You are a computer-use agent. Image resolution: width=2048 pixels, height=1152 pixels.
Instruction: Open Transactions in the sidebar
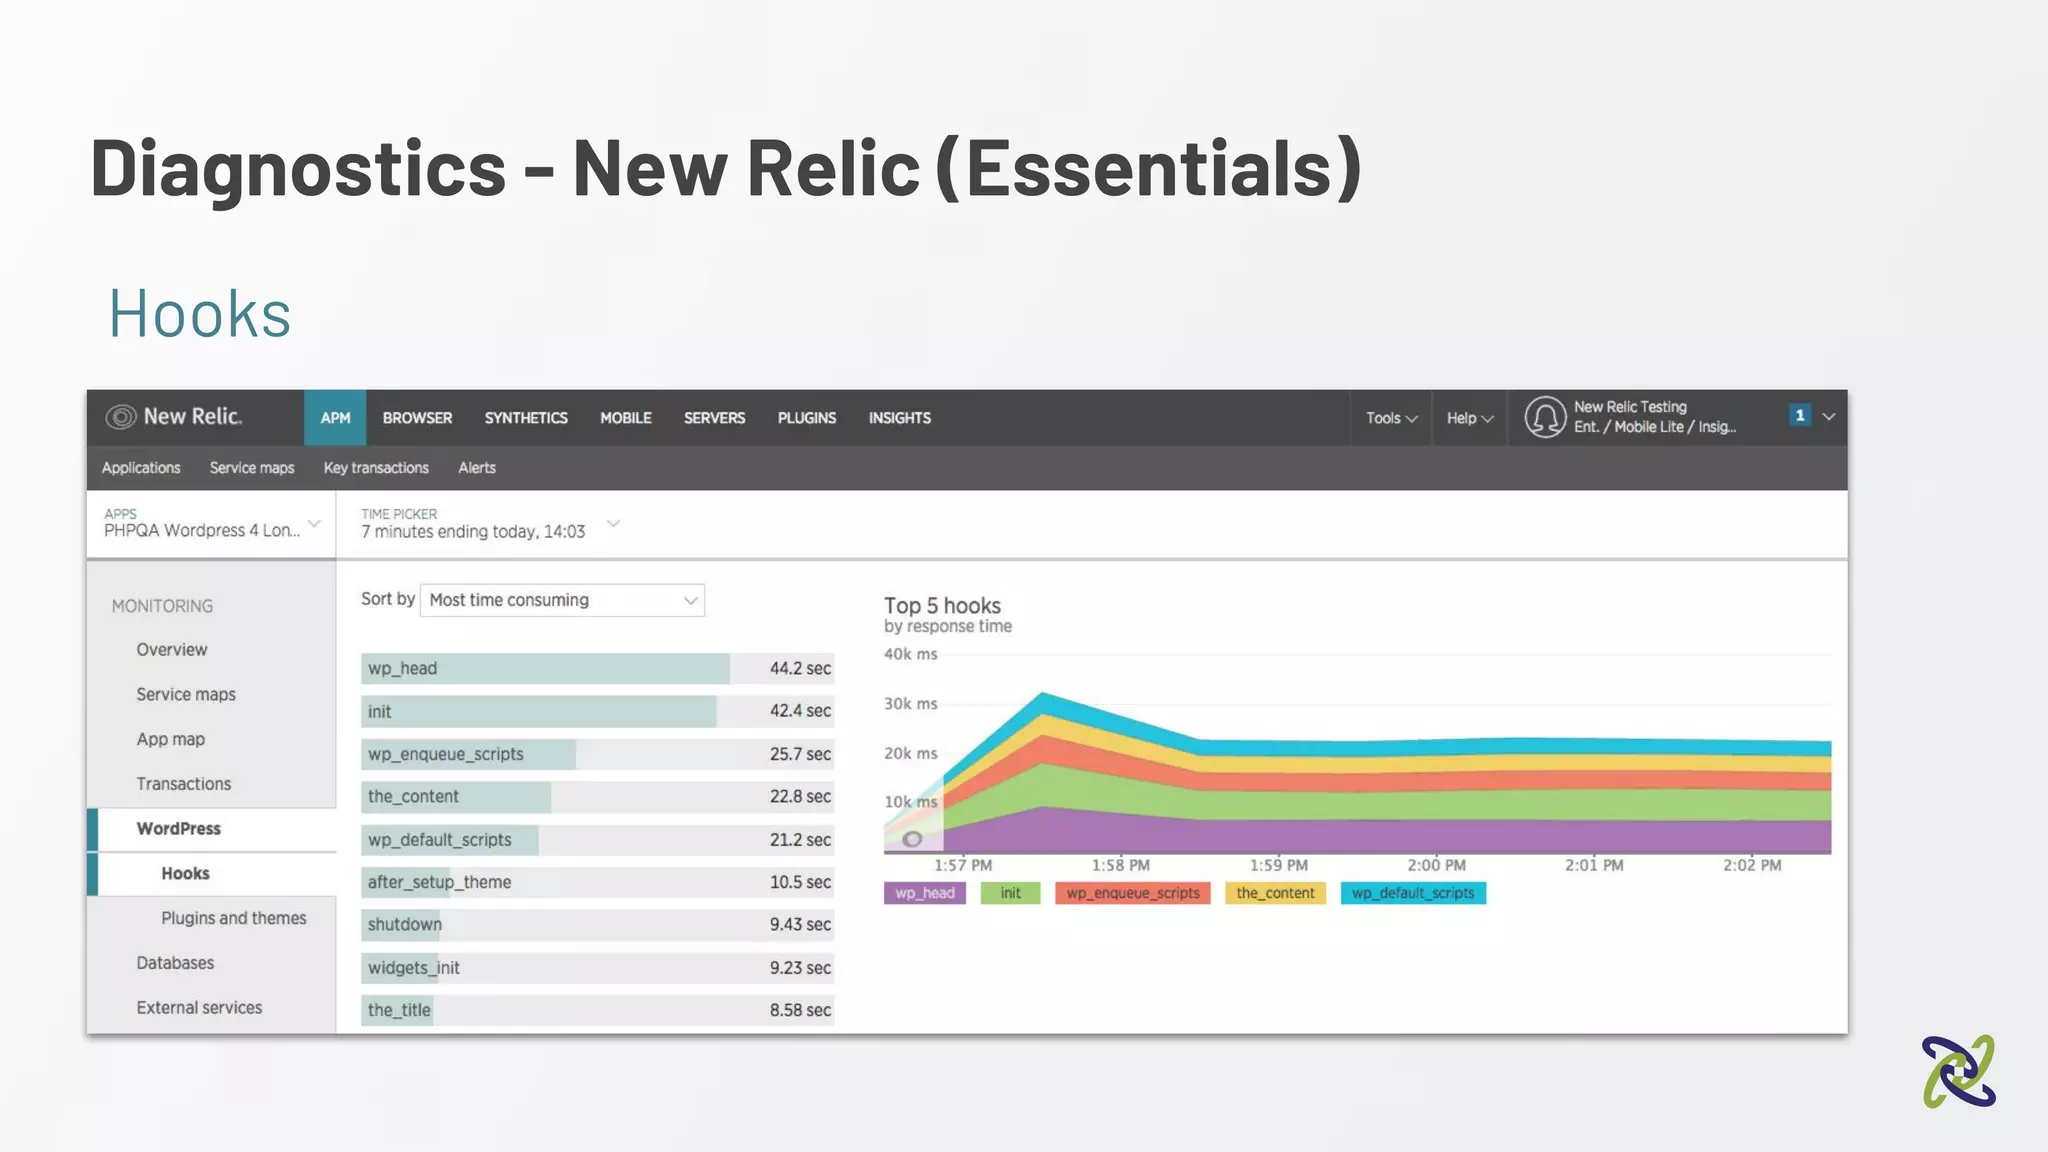click(184, 784)
